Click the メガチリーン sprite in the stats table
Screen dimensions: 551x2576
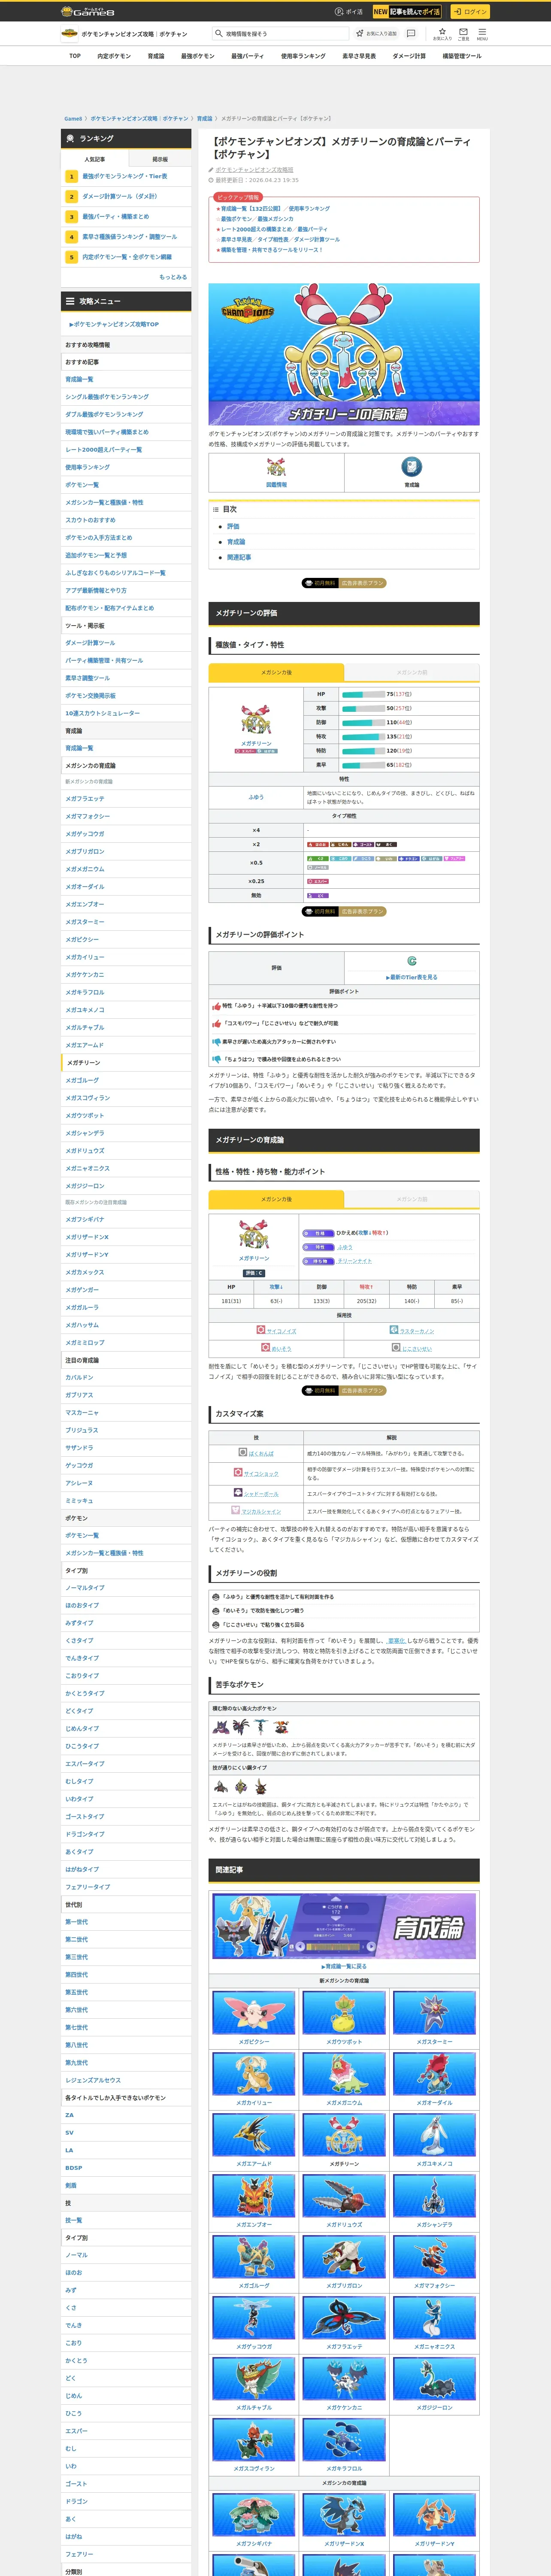pyautogui.click(x=256, y=720)
